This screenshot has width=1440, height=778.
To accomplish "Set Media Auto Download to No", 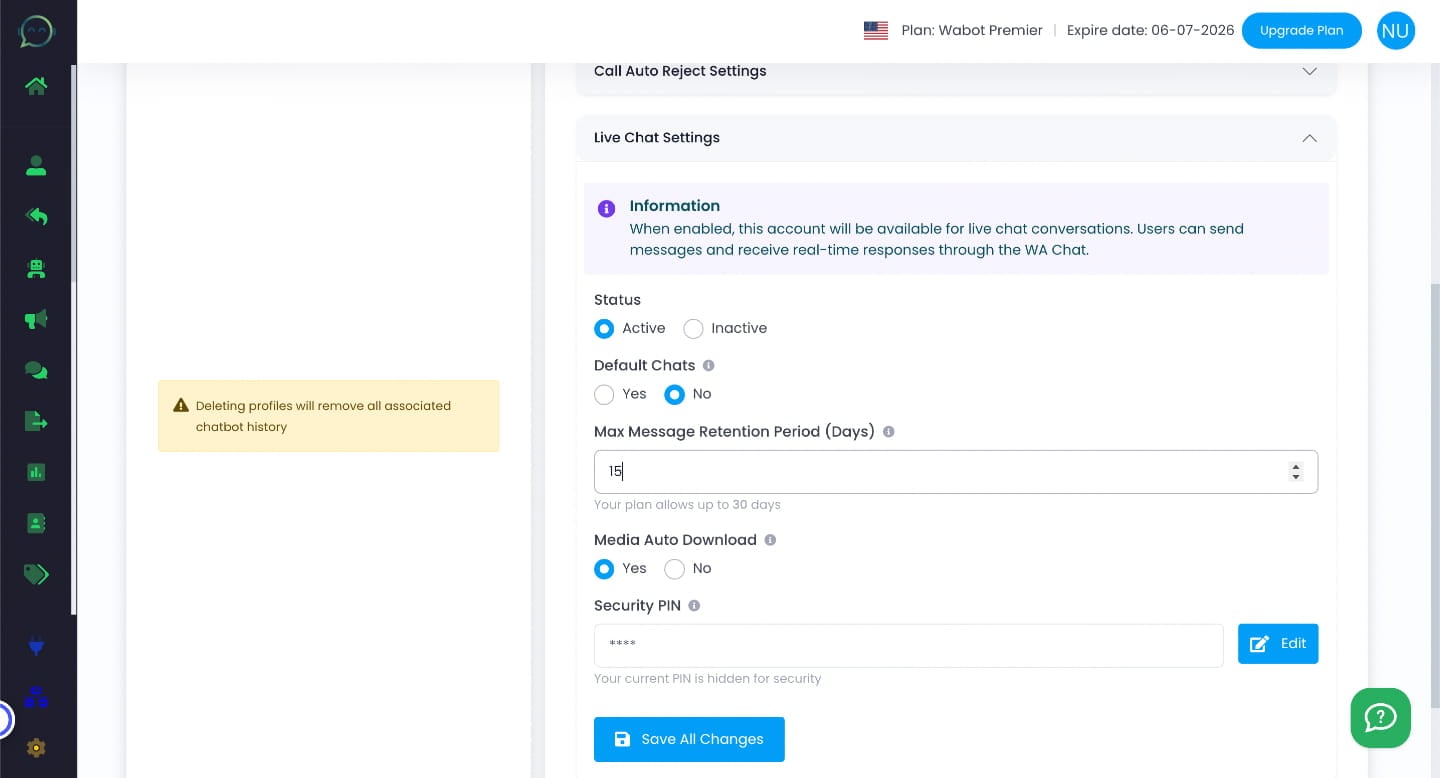I will point(675,568).
